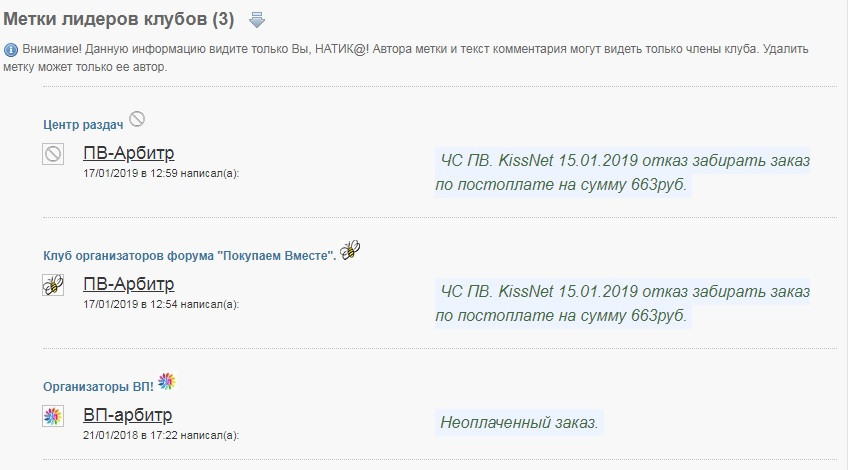Click the crossed-circle avatar of first ПВ-Арбитр

pyautogui.click(x=53, y=154)
